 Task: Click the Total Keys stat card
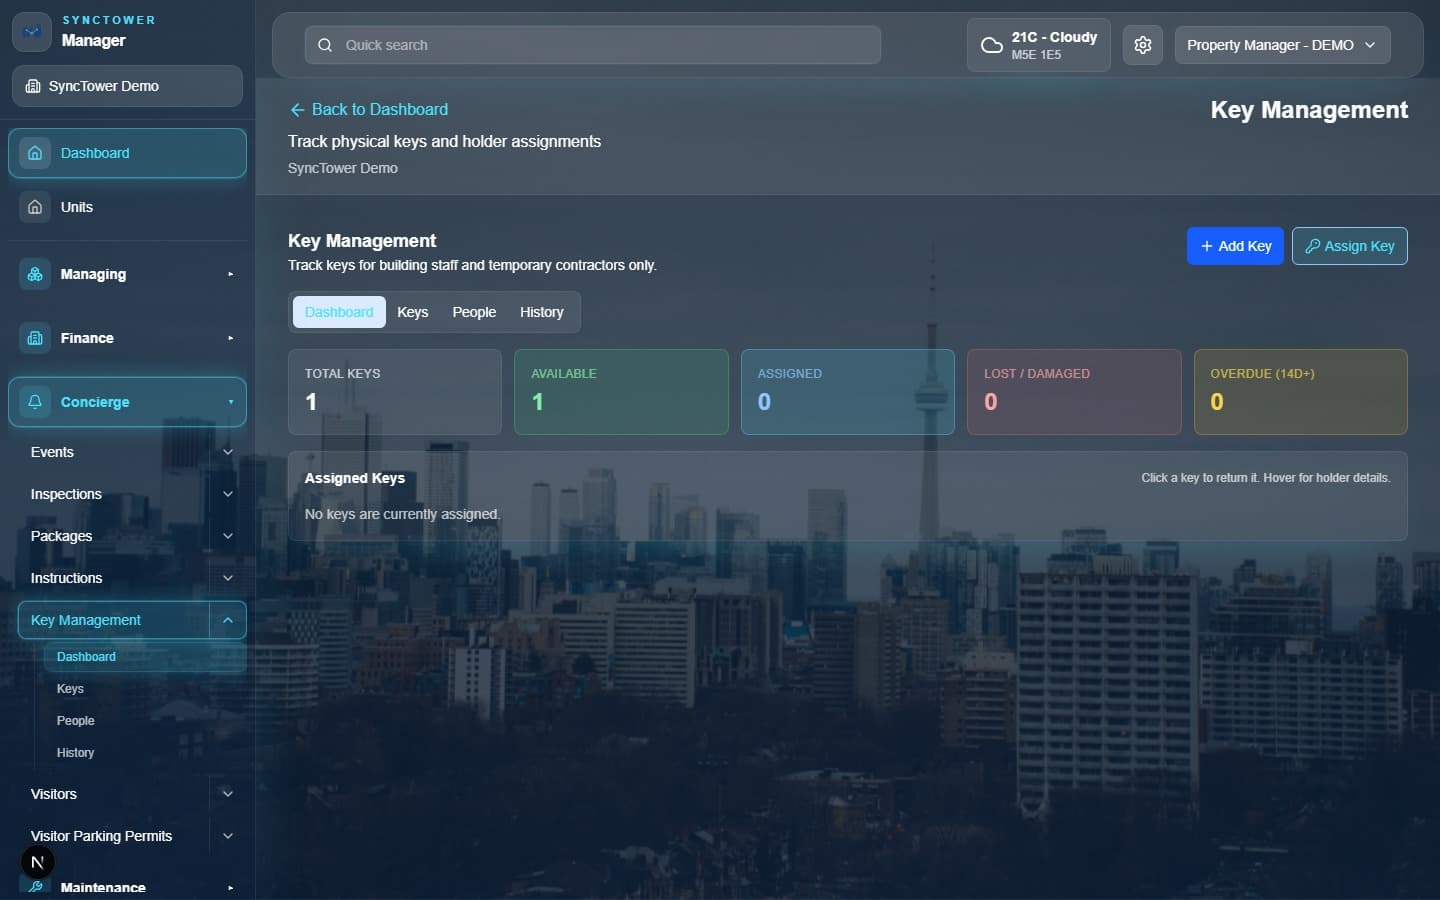[395, 392]
